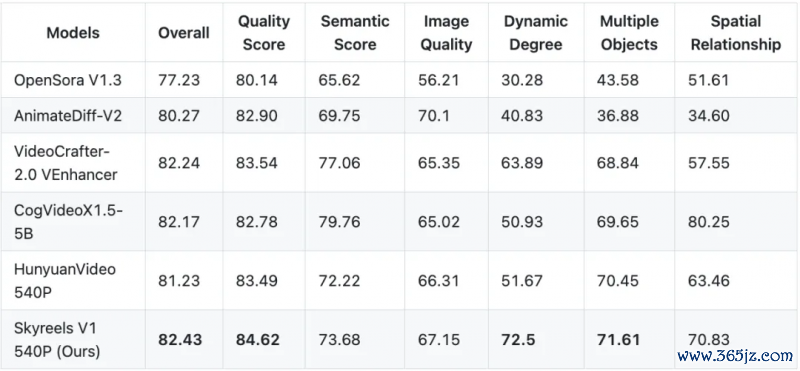The height and width of the screenshot is (371, 800).
Task: Click the Dynamic Degree column header
Action: (536, 33)
